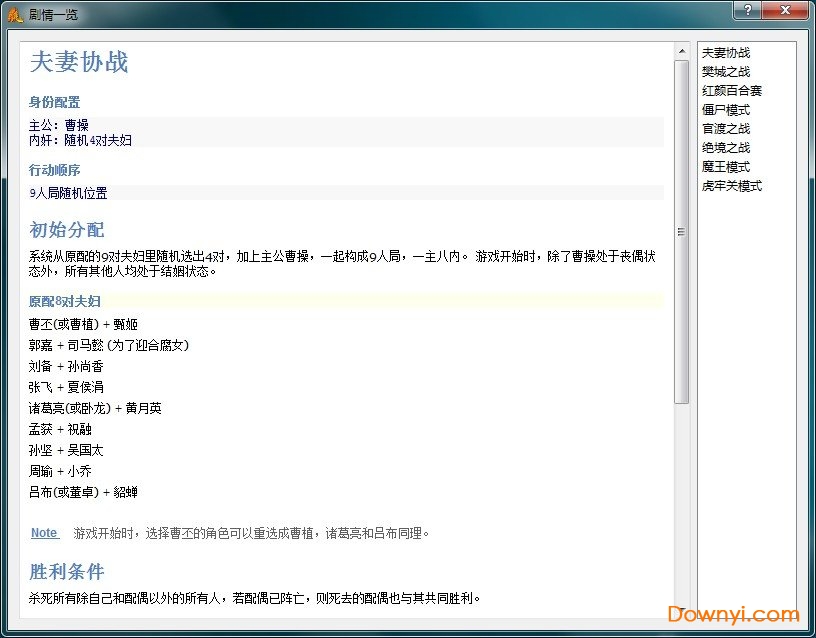
Task: Click the underlined Note link
Action: tap(44, 533)
